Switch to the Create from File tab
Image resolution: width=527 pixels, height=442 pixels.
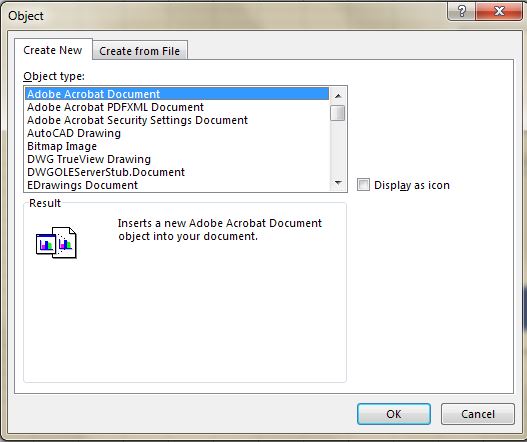139,51
